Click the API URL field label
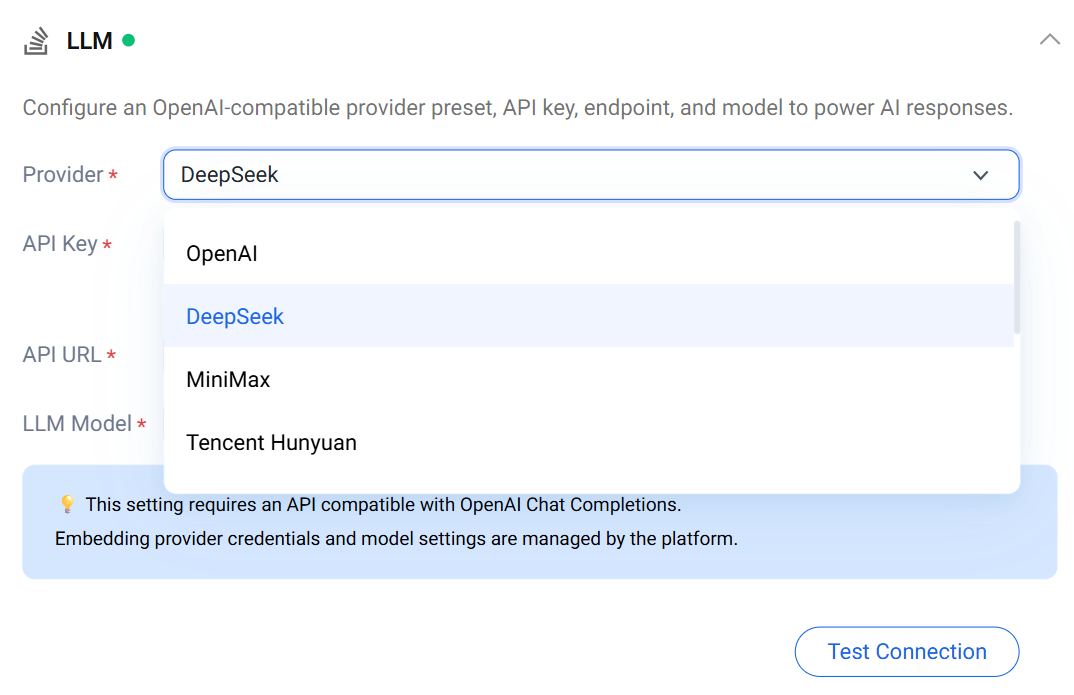Viewport: 1074px width, 695px height. 62,355
